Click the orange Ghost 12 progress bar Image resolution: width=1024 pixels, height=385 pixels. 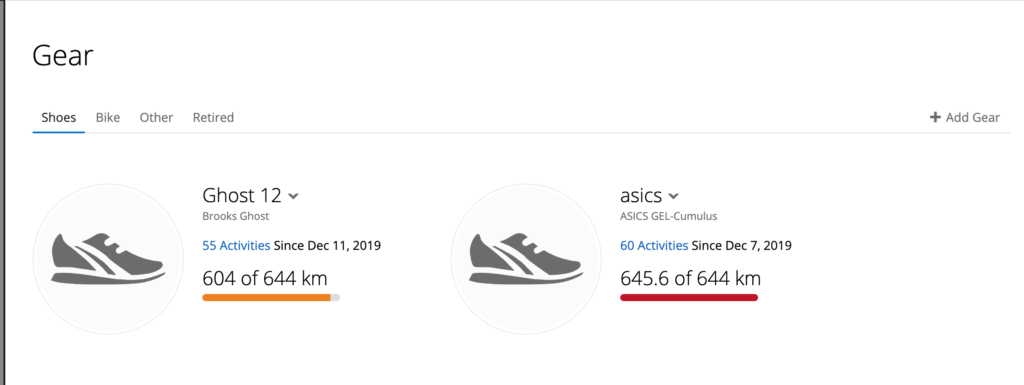click(x=271, y=298)
